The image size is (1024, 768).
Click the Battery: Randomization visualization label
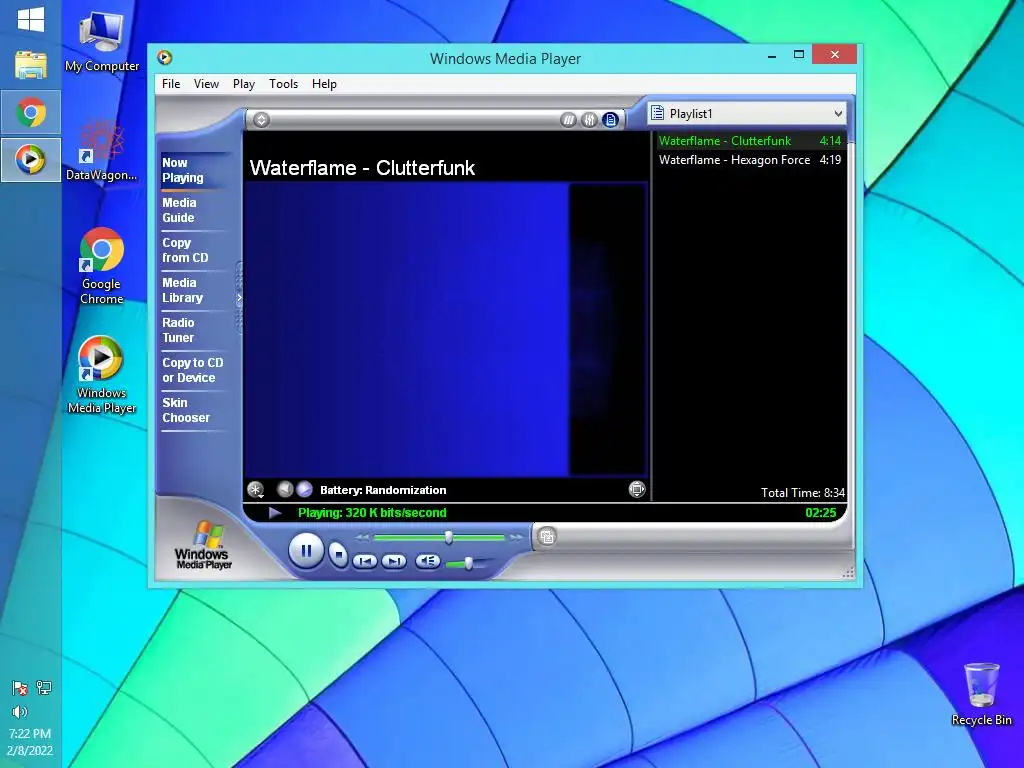pyautogui.click(x=383, y=490)
